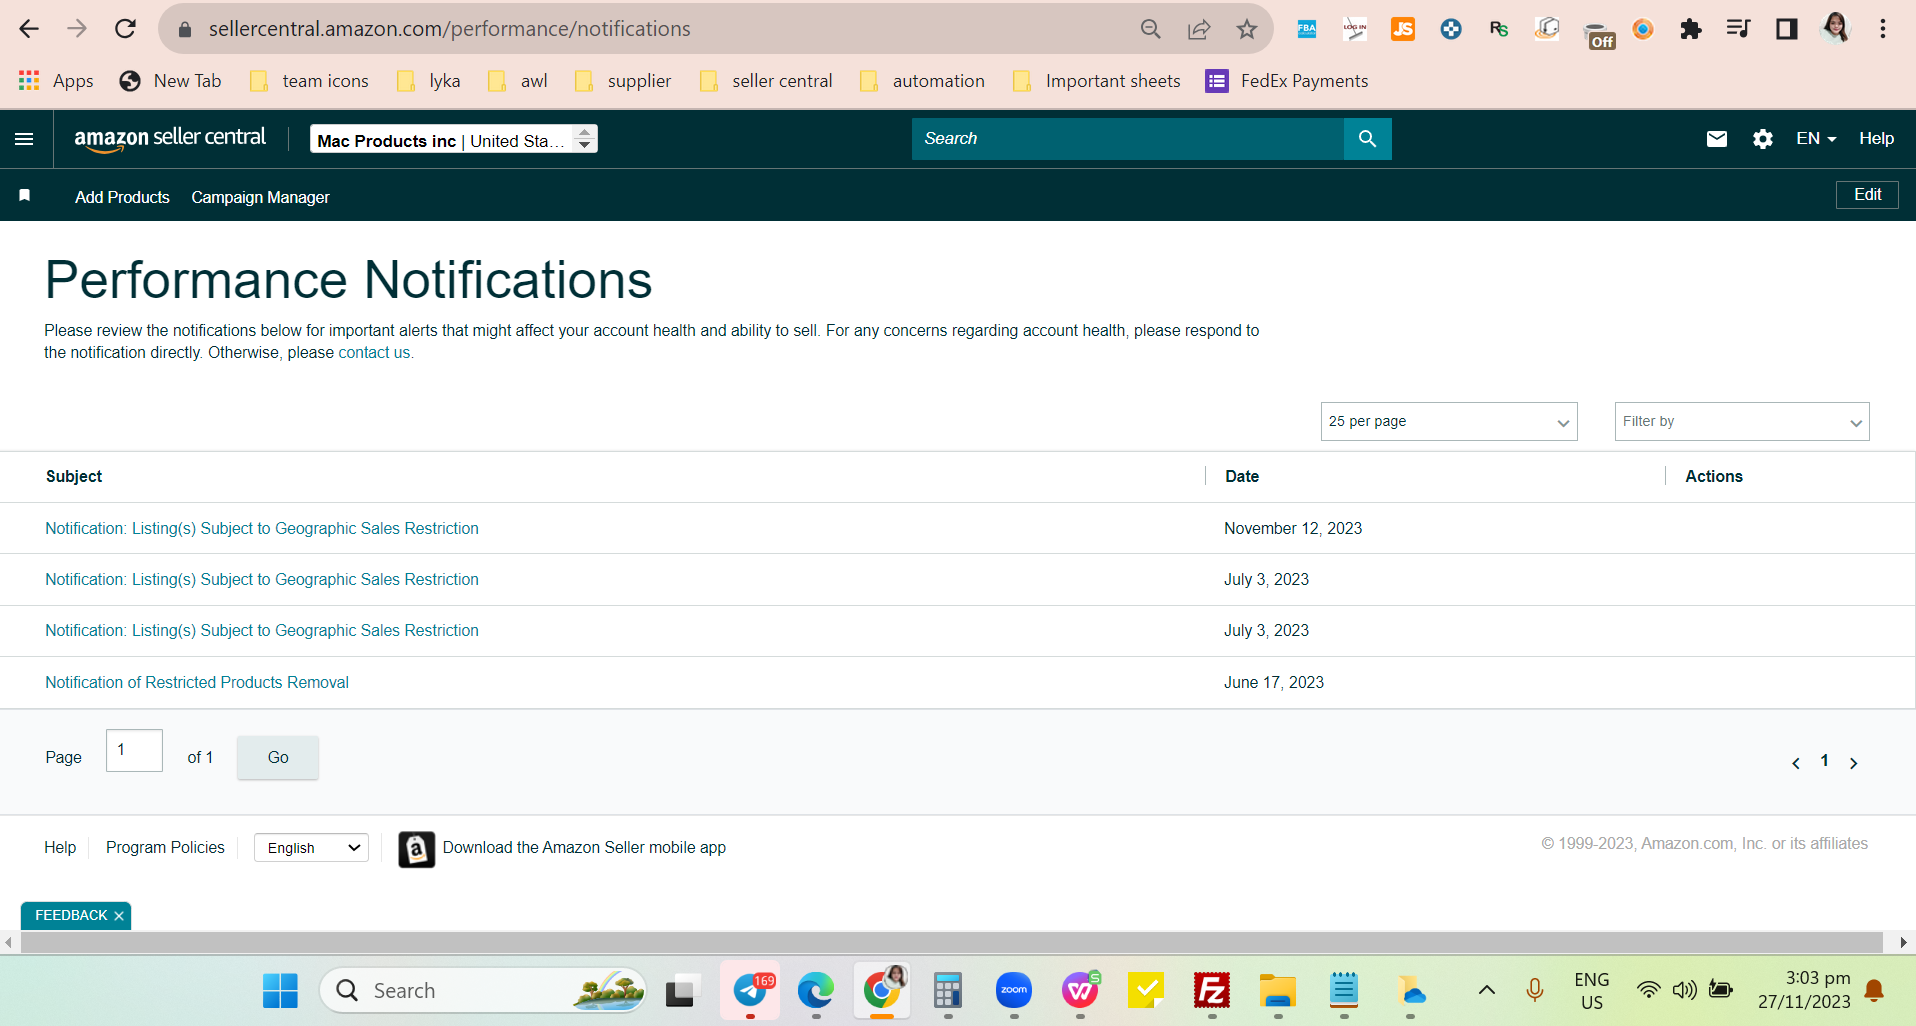1916x1026 pixels.
Task: Open the Seller Central hamburger menu
Action: coord(25,139)
